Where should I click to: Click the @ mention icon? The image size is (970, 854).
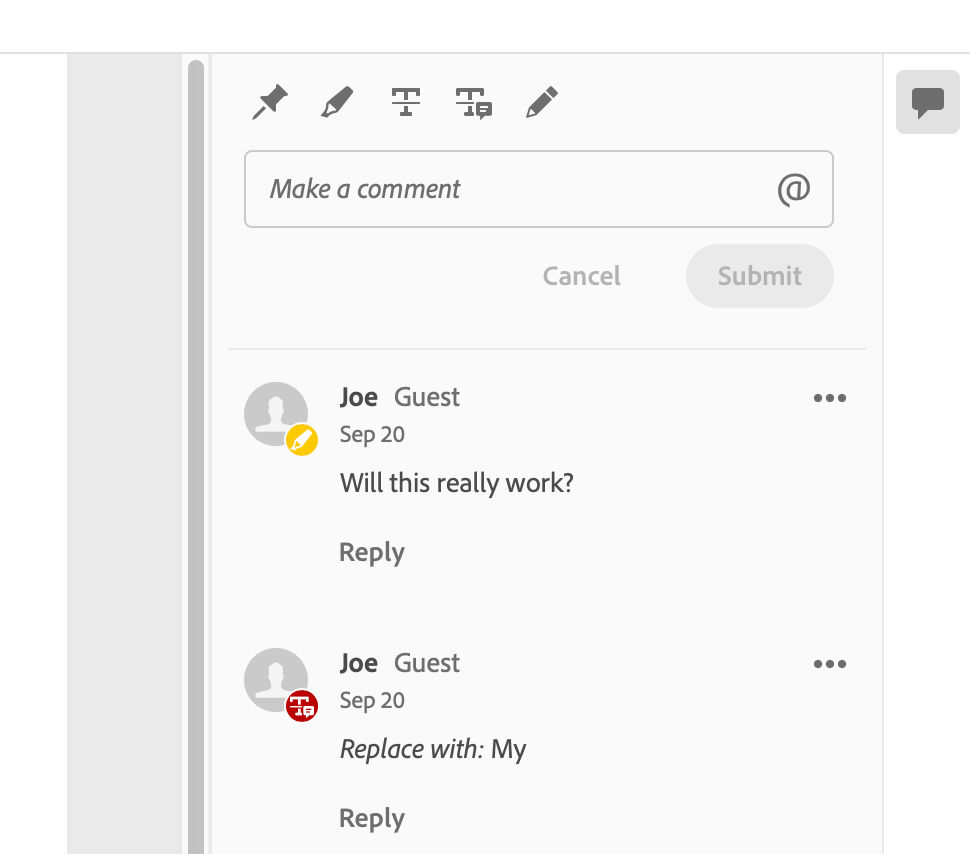click(793, 189)
